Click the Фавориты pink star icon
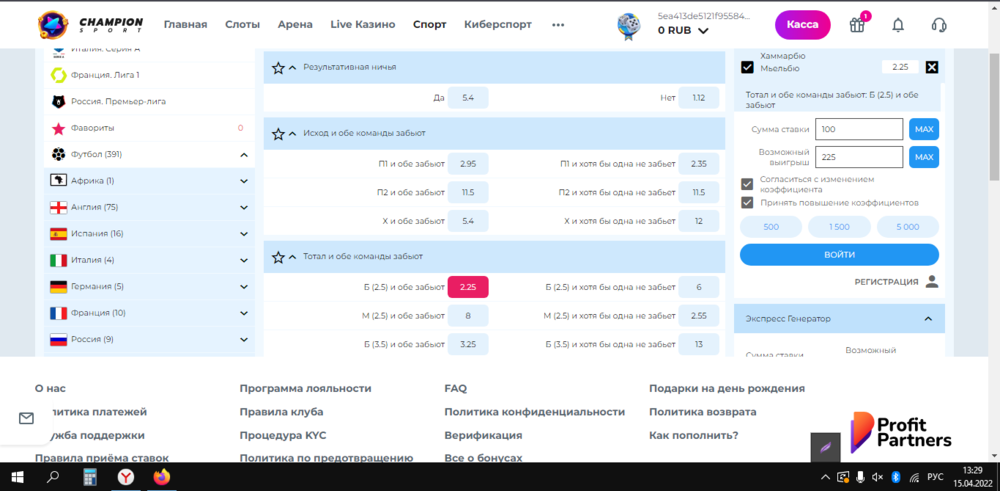 [58, 128]
